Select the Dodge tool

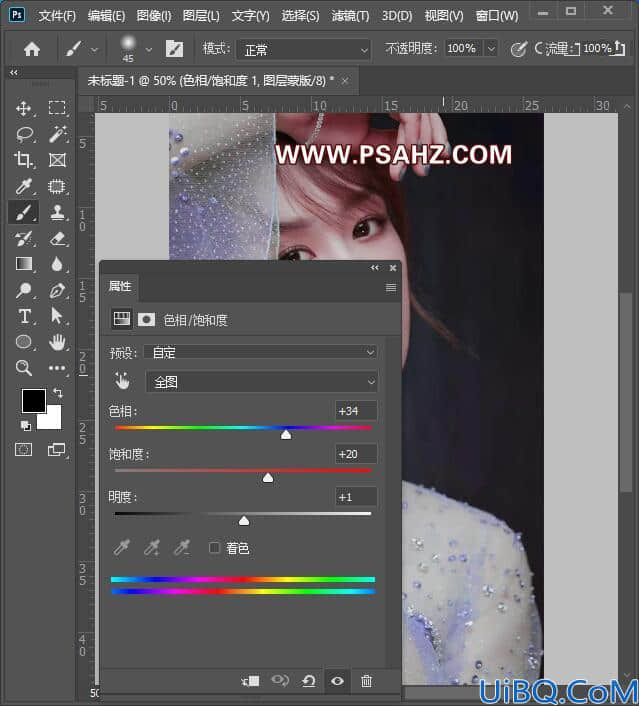(x=23, y=290)
